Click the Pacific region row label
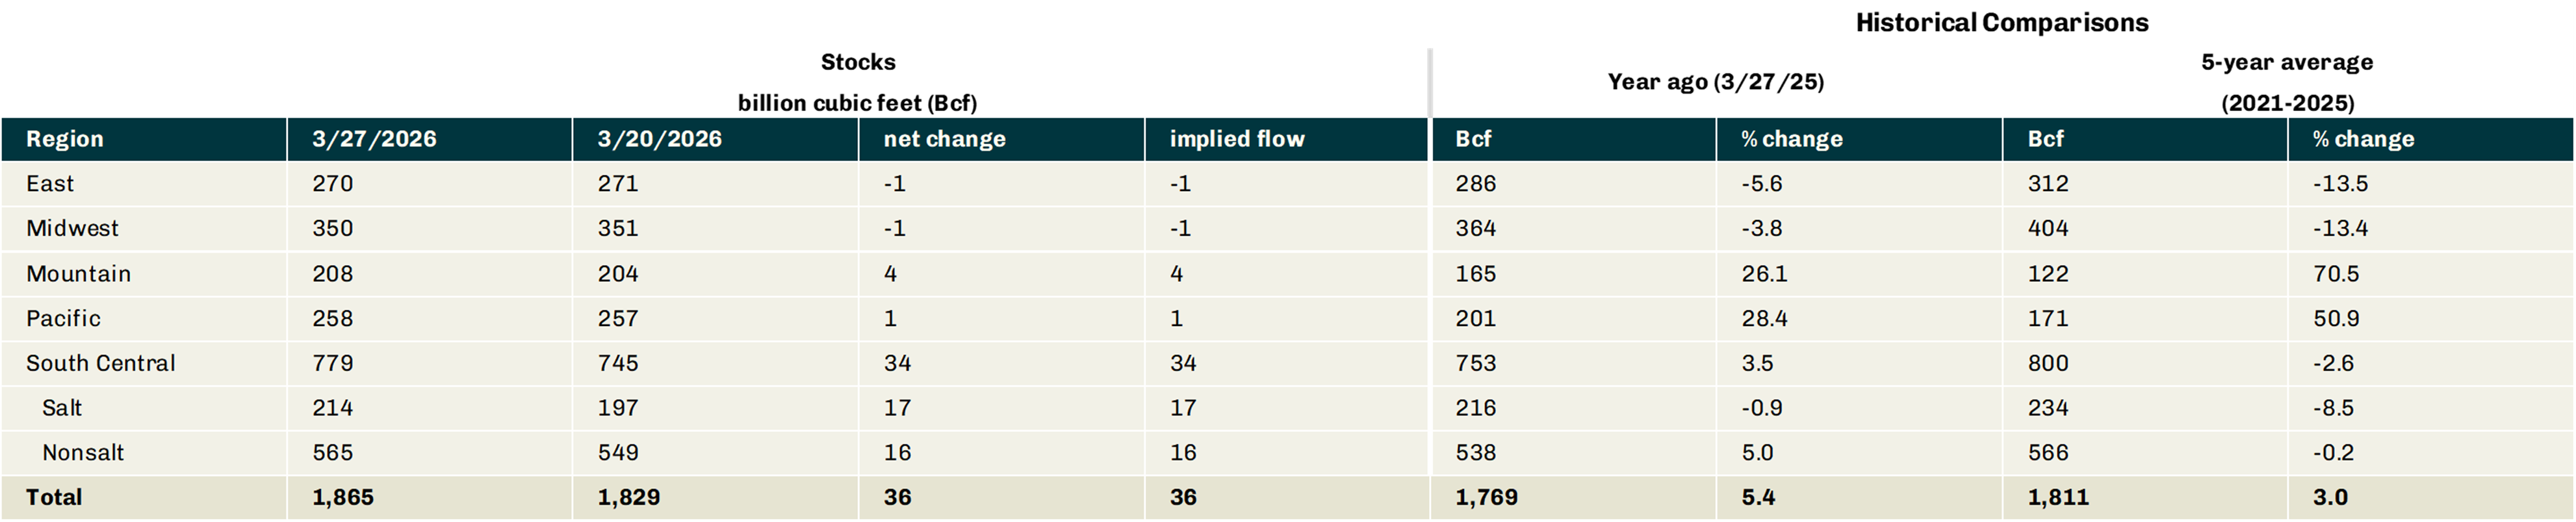The image size is (2576, 522). [63, 319]
